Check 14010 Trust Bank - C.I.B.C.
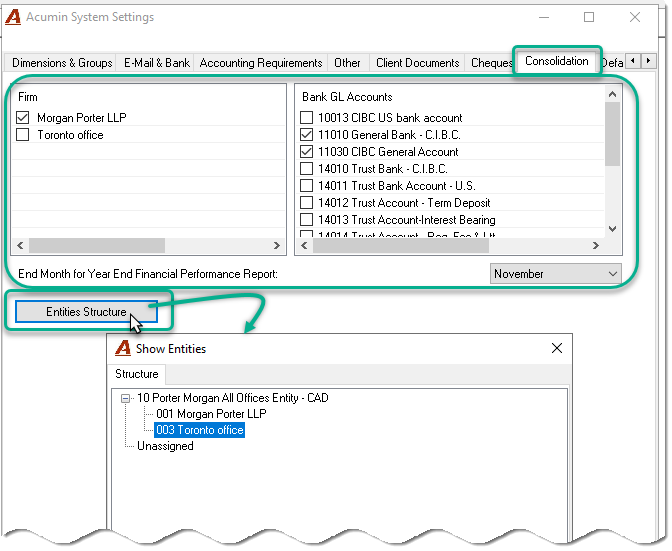Viewport: 672px width, 551px height. pos(306,168)
